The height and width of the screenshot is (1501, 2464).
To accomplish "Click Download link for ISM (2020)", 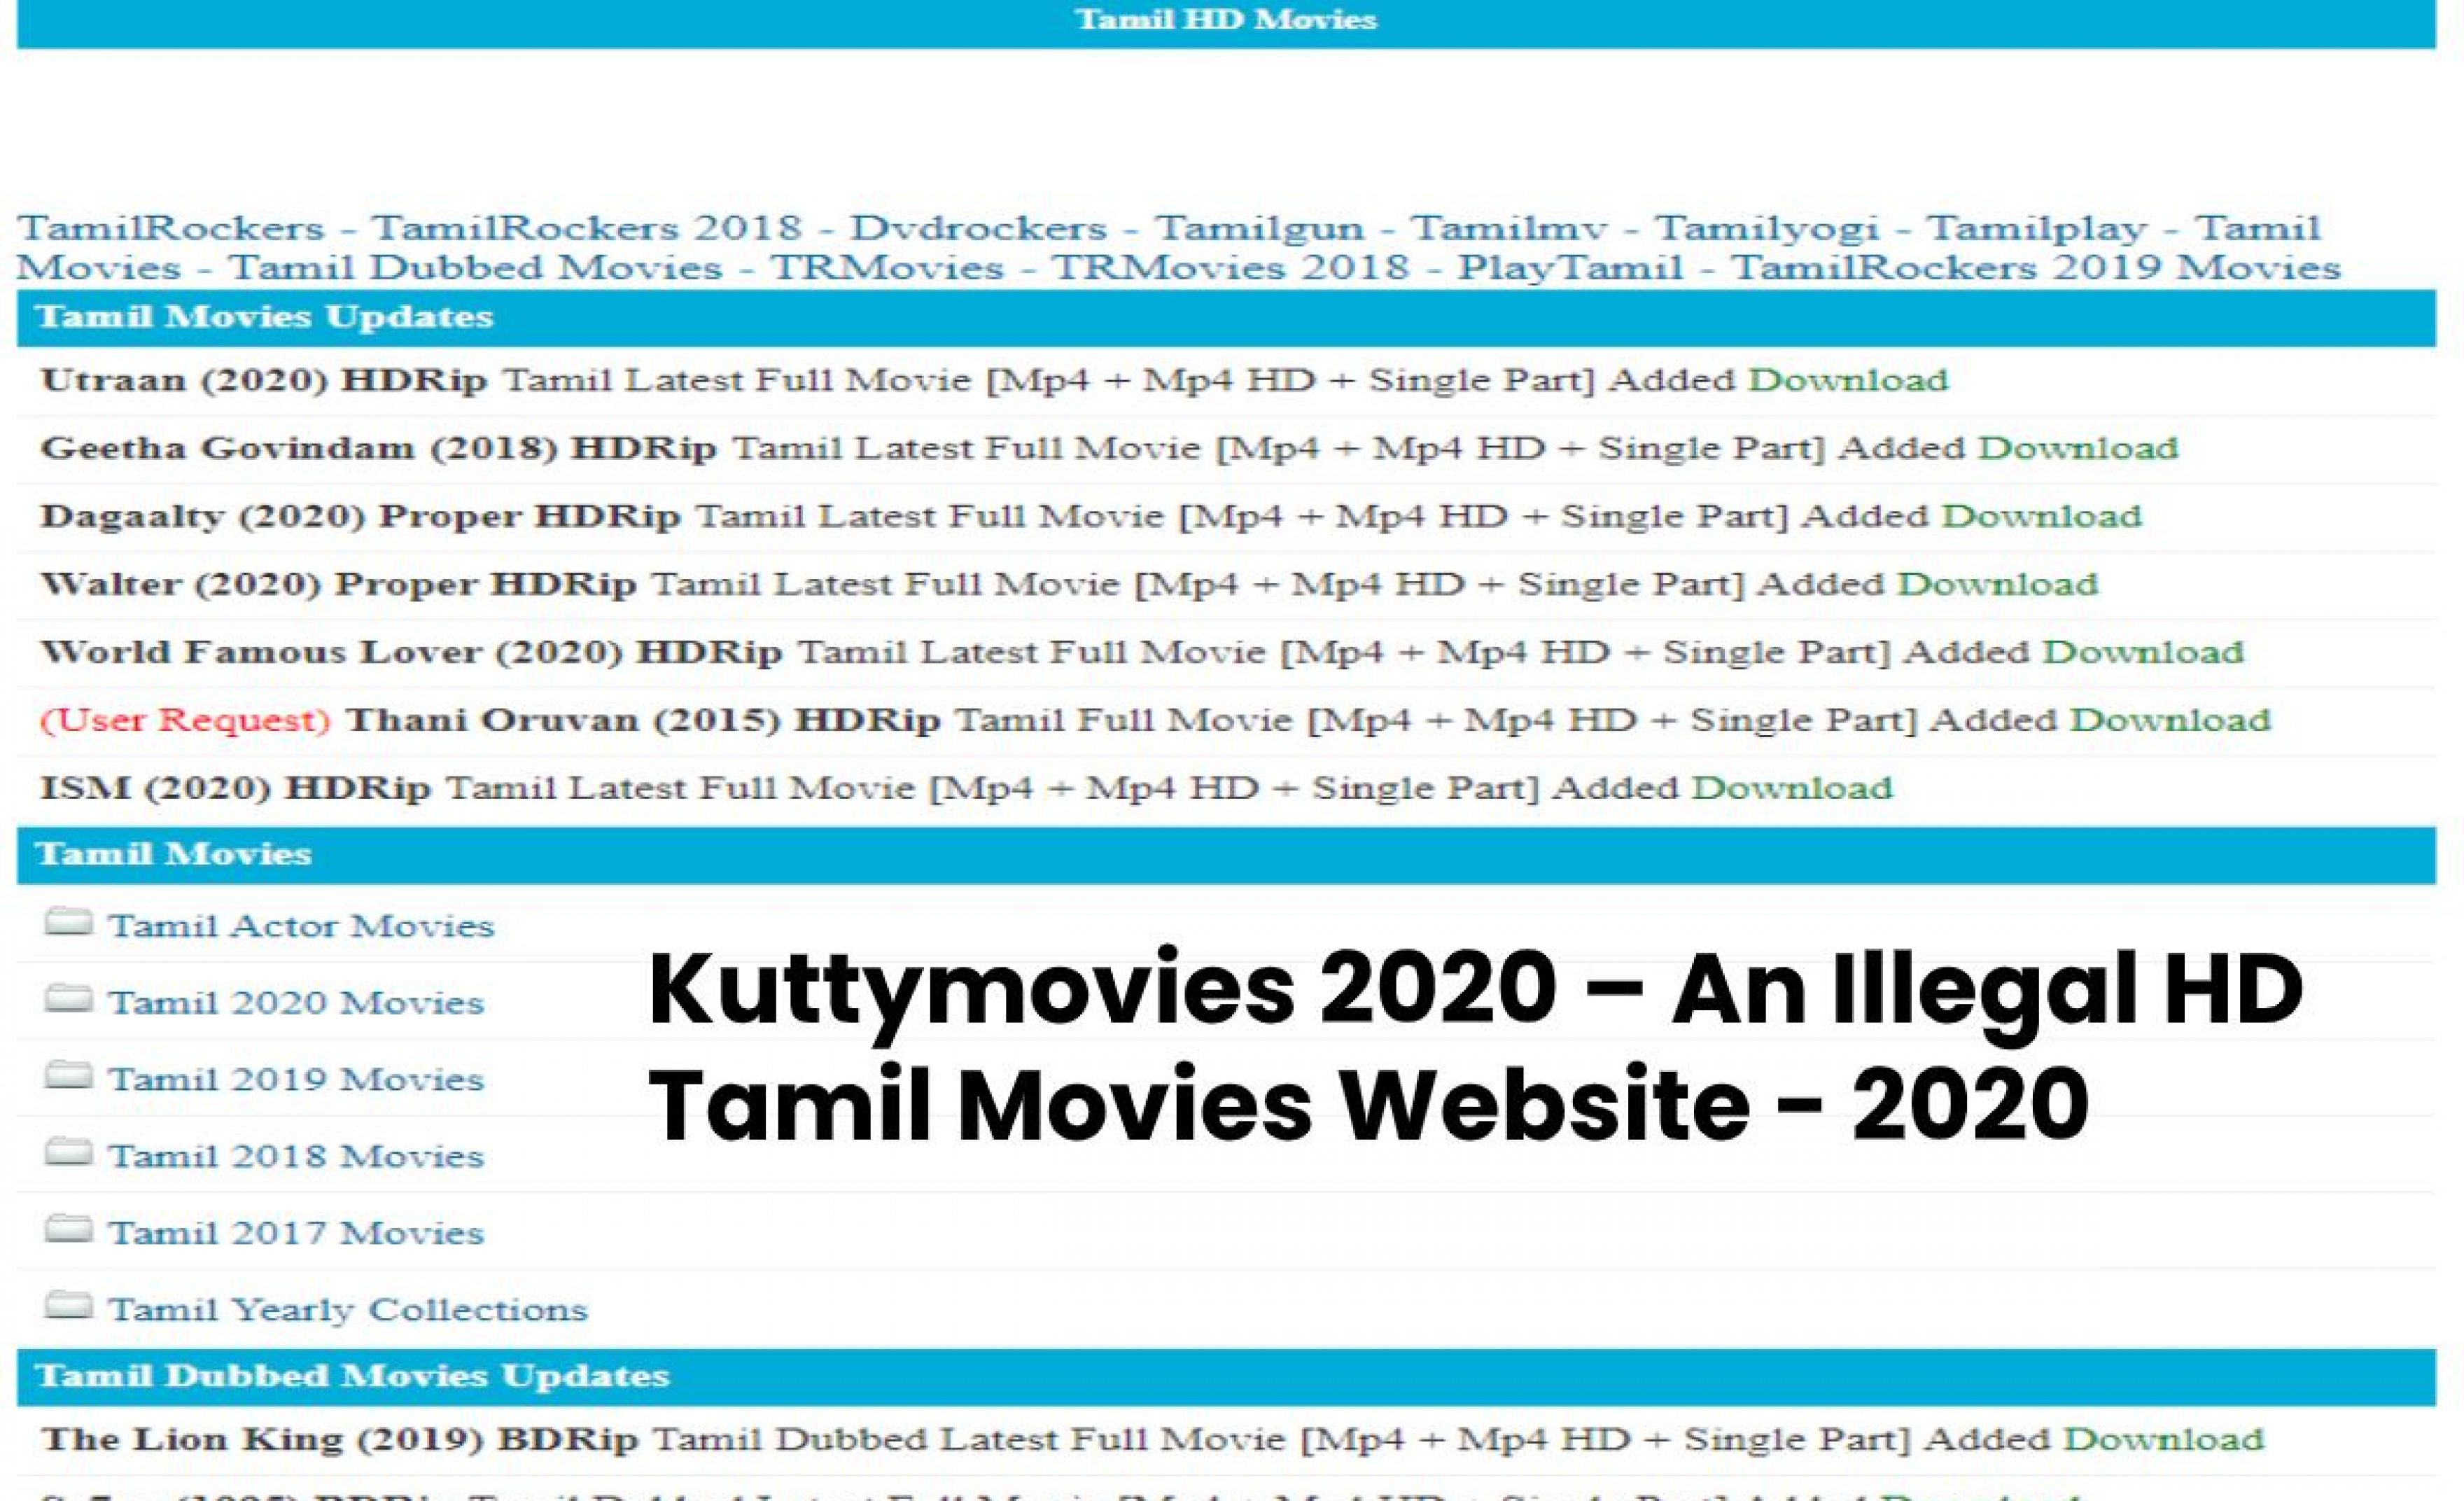I will [x=1792, y=788].
